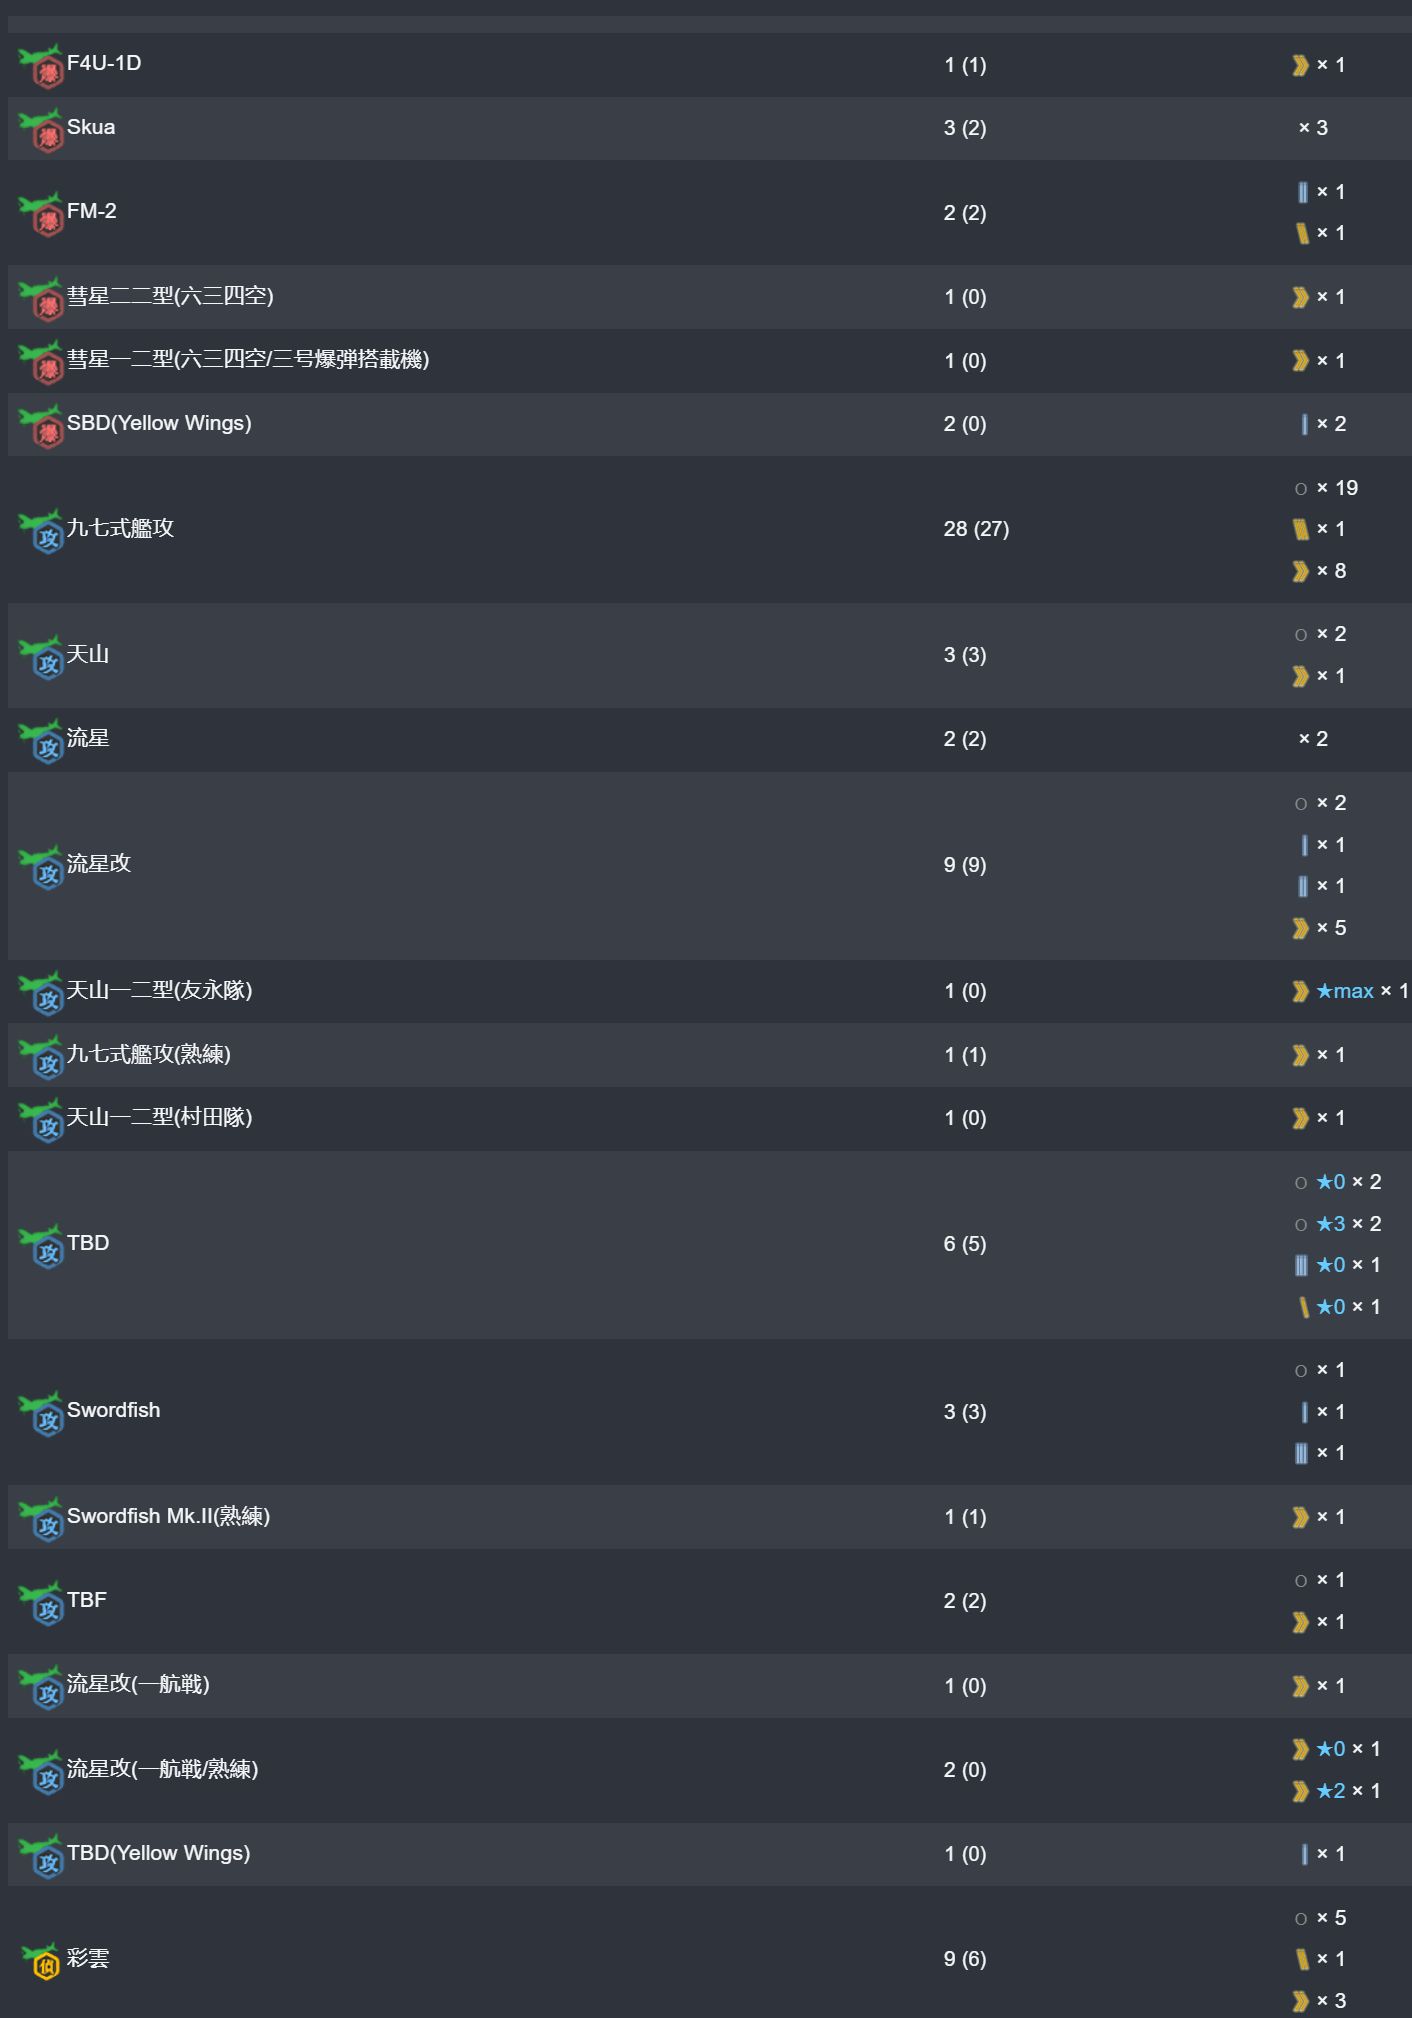Click the blue attack icon next to 天山
The image size is (1412, 2018).
[x=41, y=657]
